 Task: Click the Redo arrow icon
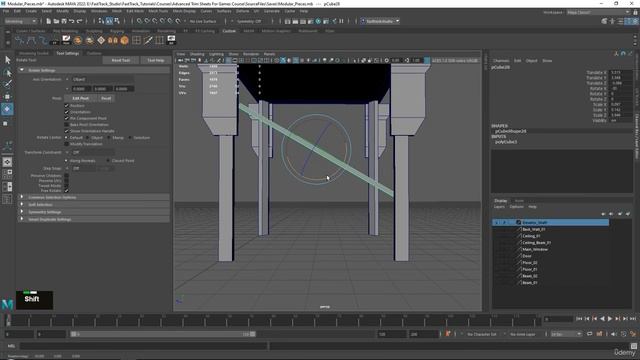(80, 21)
